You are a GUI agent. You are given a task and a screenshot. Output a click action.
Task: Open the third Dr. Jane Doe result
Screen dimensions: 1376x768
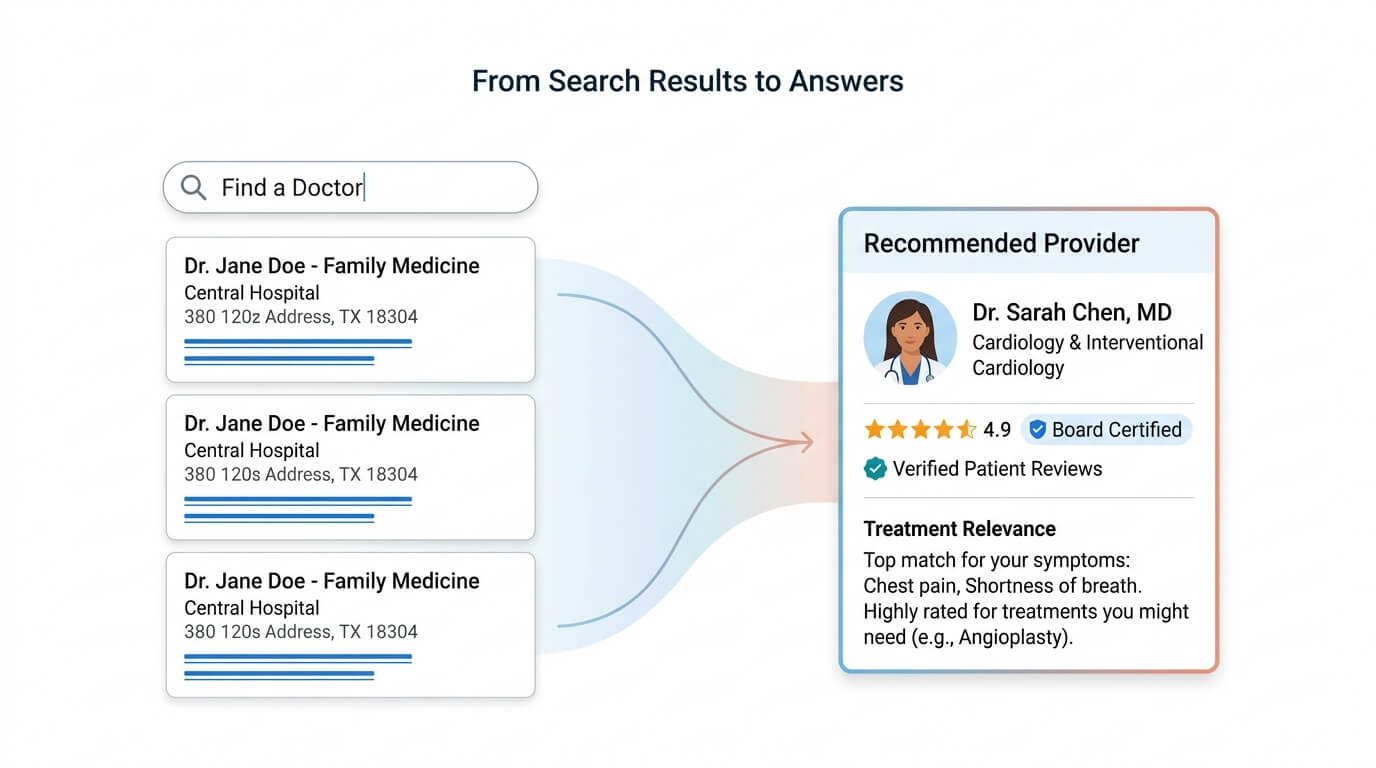(350, 625)
